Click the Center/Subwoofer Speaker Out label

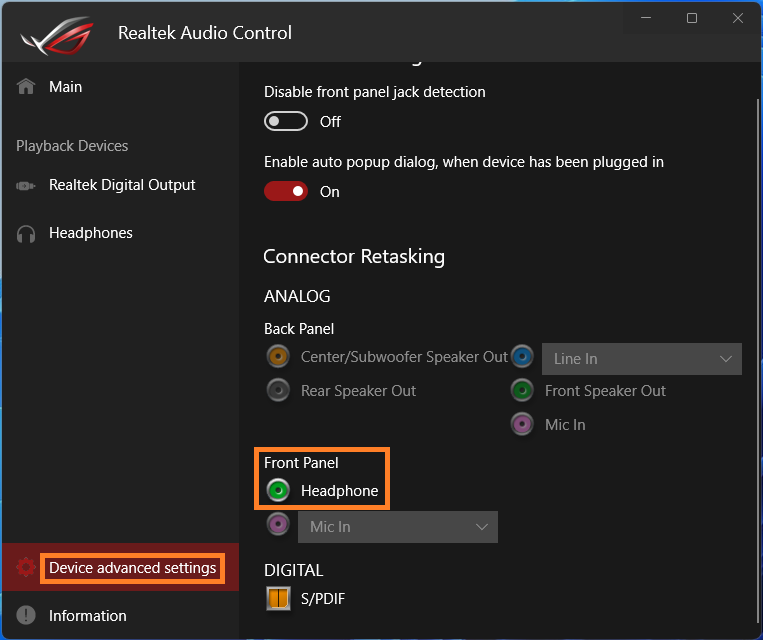(x=404, y=357)
